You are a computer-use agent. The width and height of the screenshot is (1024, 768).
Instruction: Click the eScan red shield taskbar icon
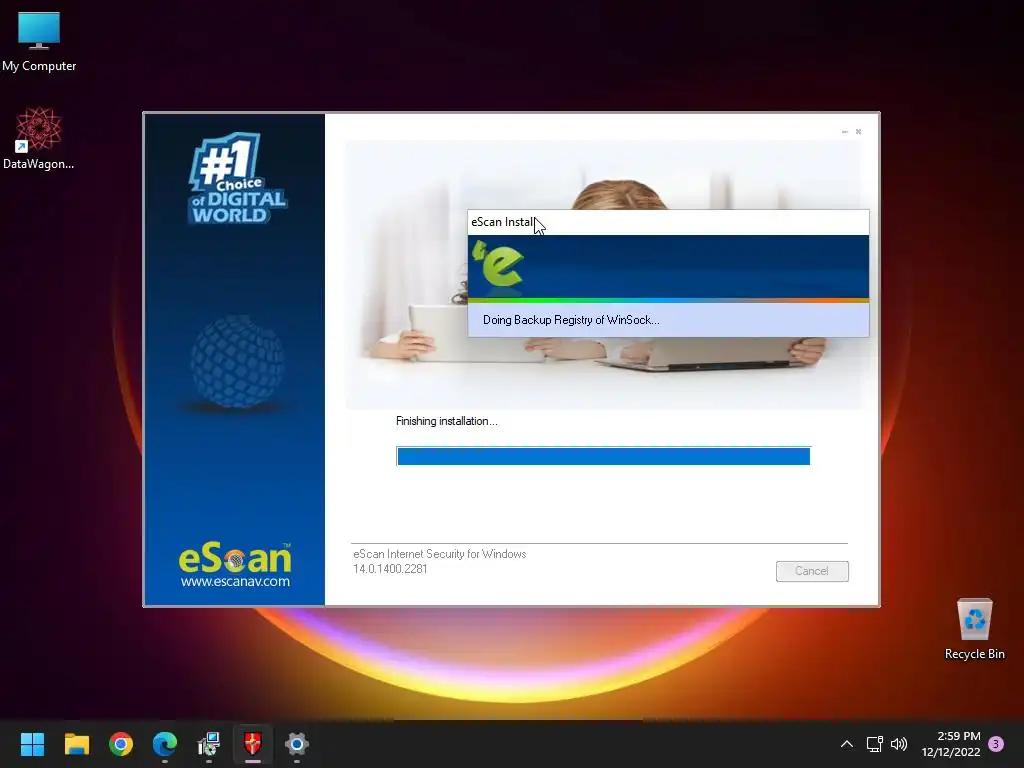click(x=253, y=744)
